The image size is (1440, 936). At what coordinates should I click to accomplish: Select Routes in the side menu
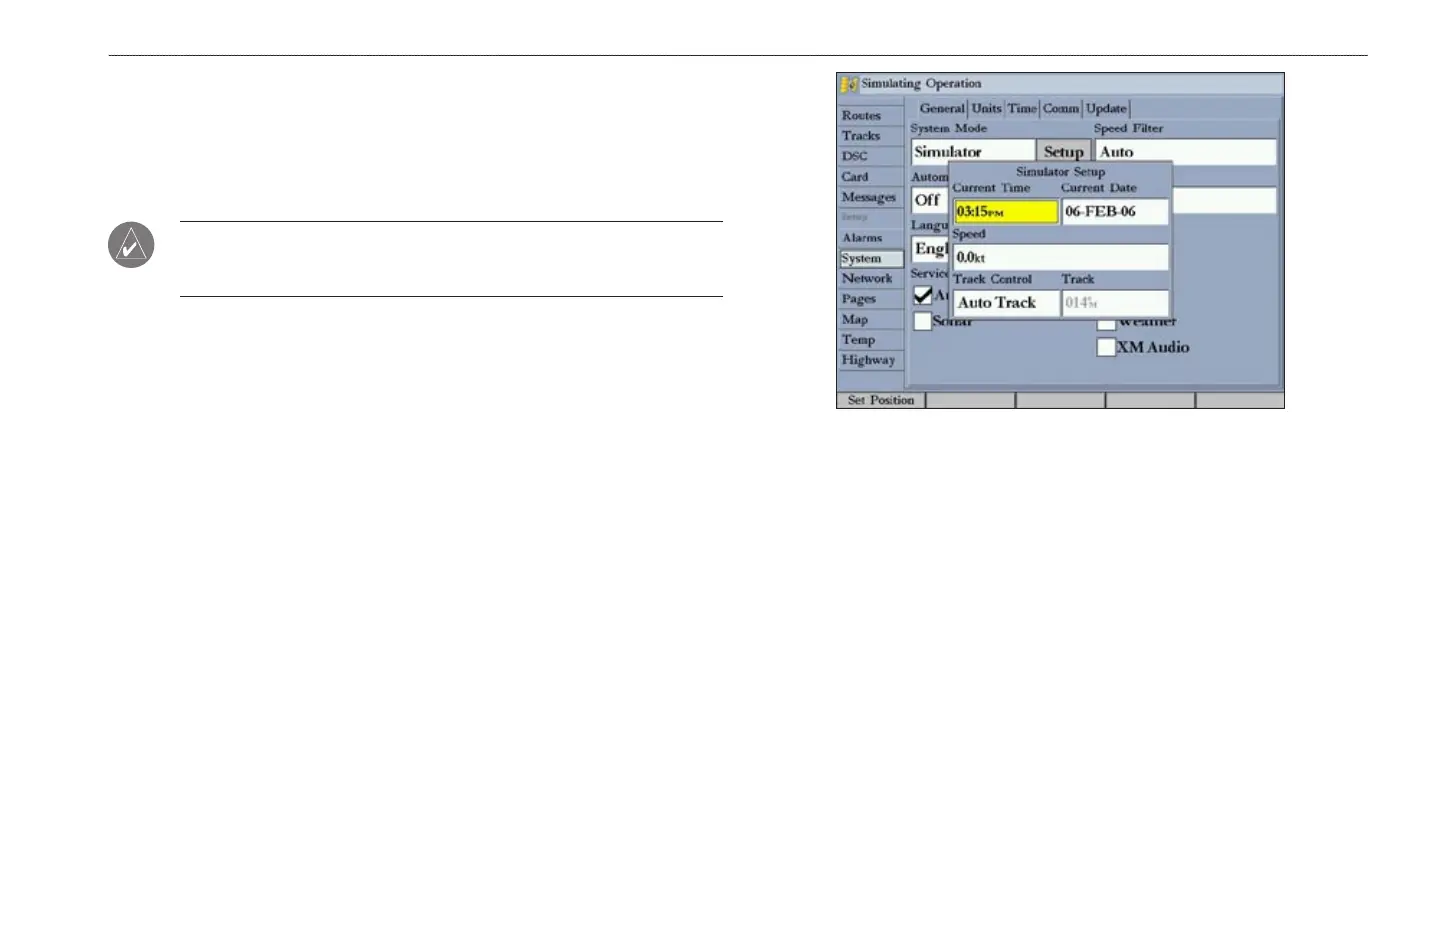coord(871,116)
